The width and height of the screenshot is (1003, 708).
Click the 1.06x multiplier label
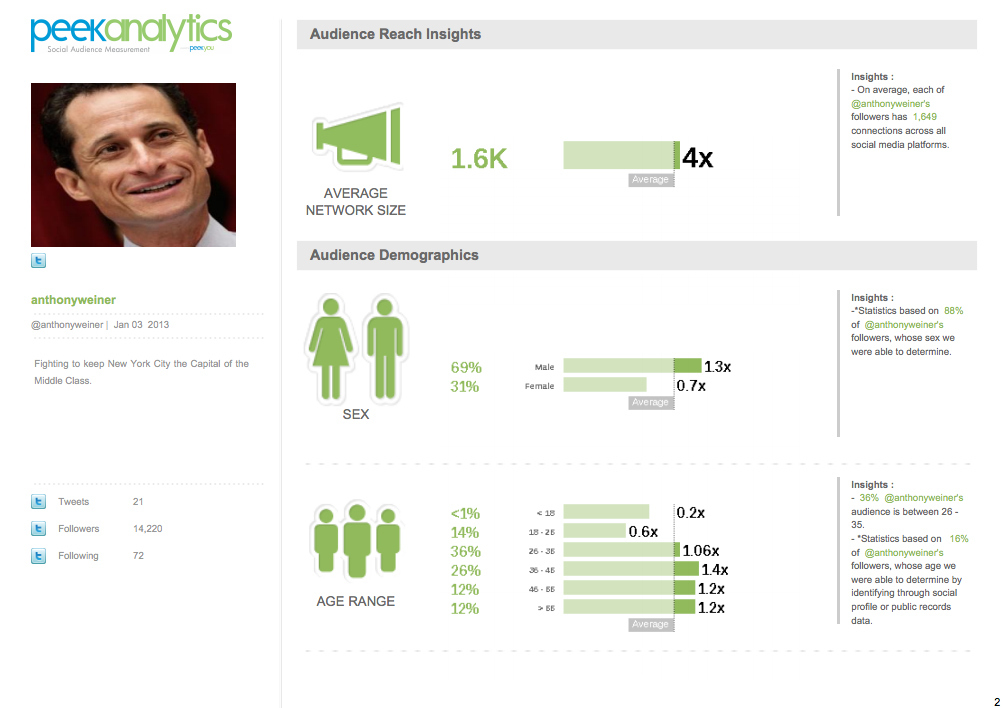[701, 551]
